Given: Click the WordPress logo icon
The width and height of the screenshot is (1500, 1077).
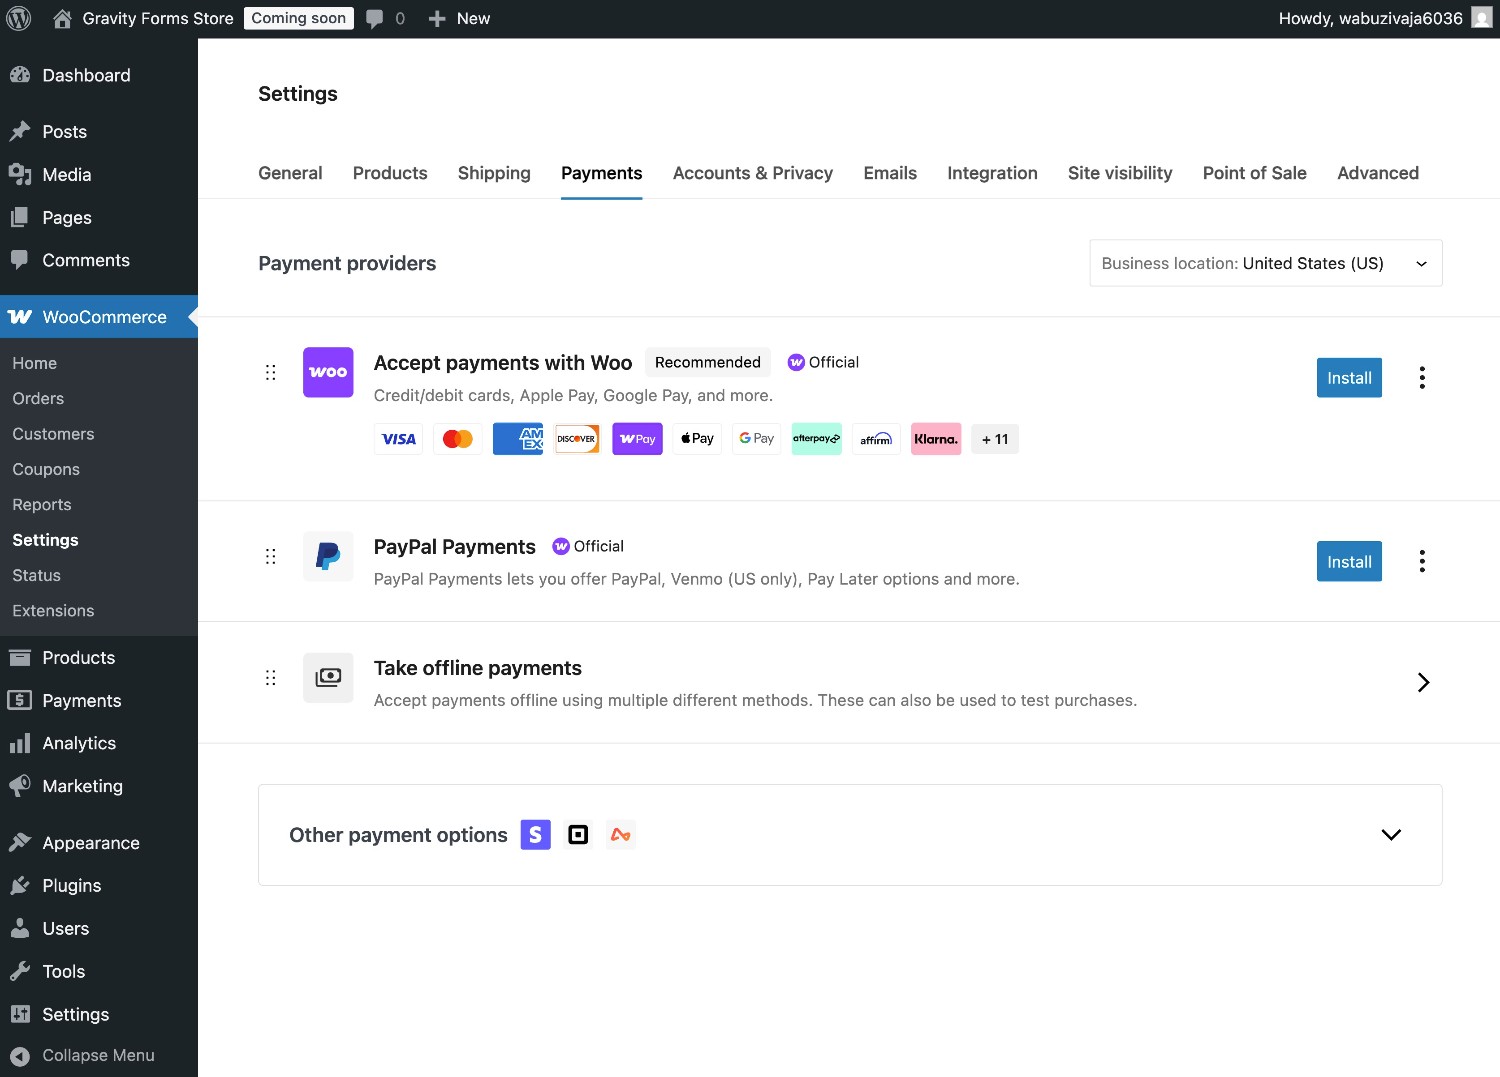Looking at the screenshot, I should click(x=19, y=19).
